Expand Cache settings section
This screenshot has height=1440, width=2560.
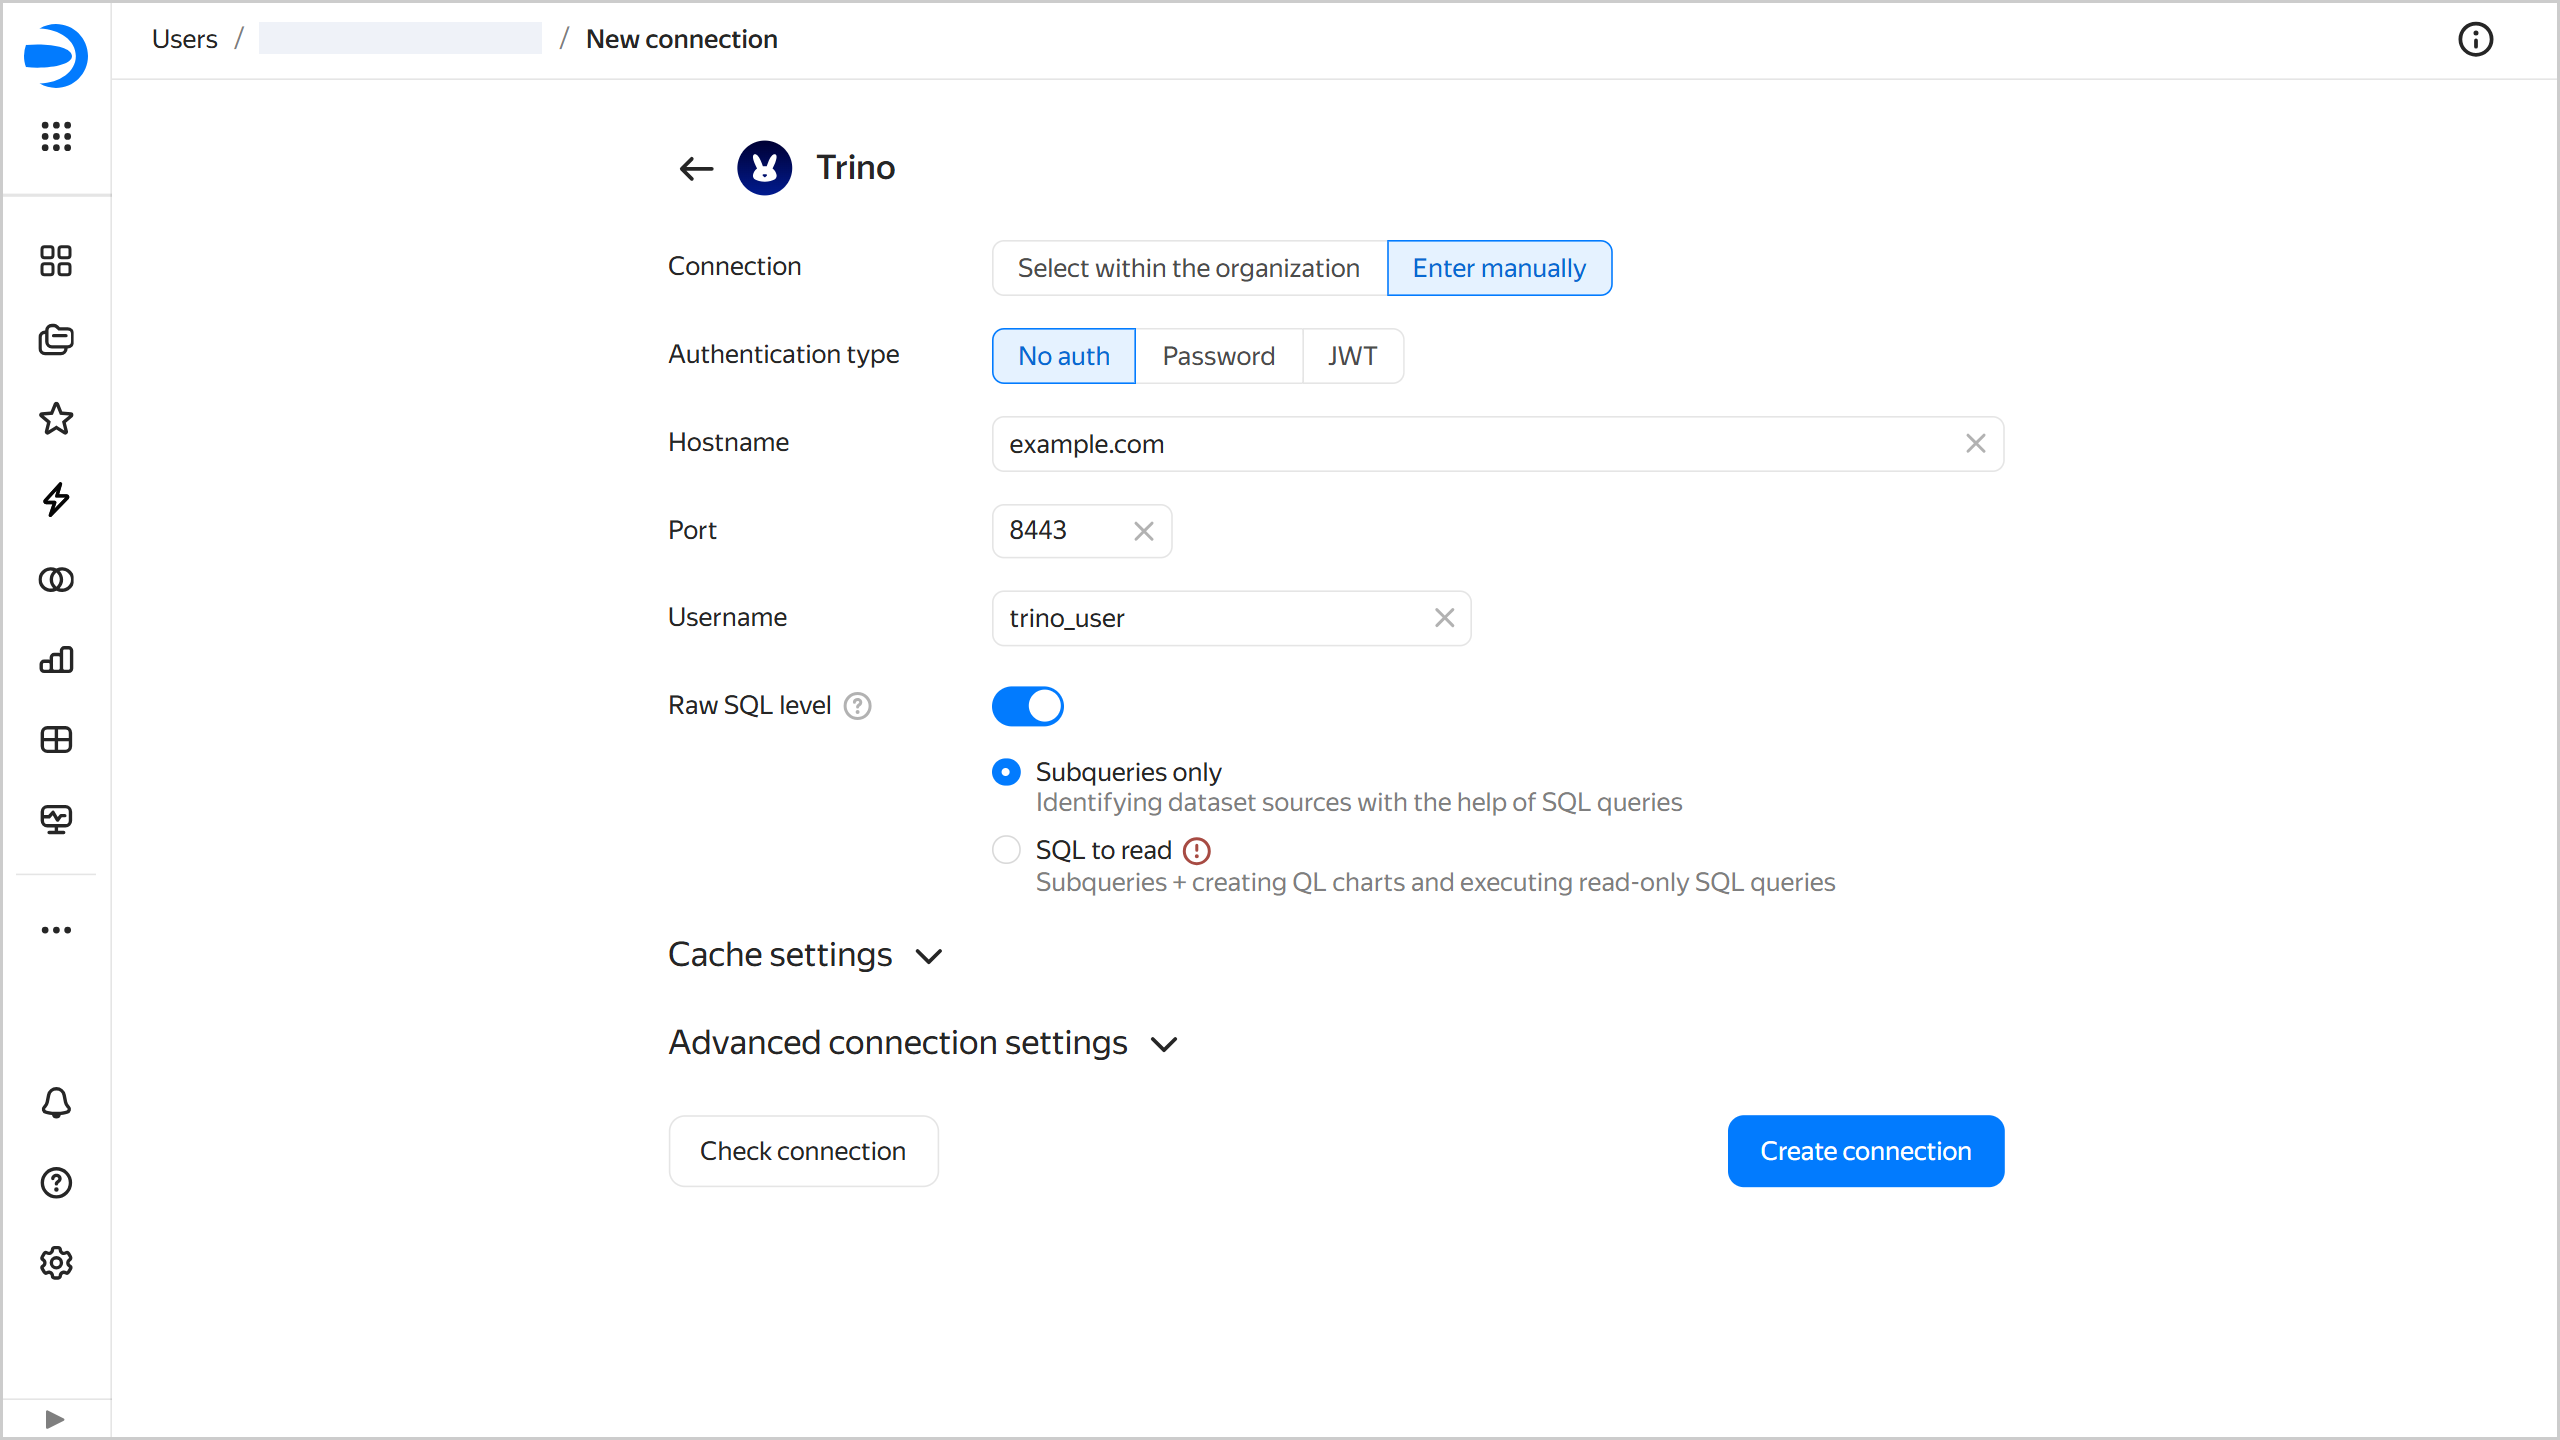[806, 955]
